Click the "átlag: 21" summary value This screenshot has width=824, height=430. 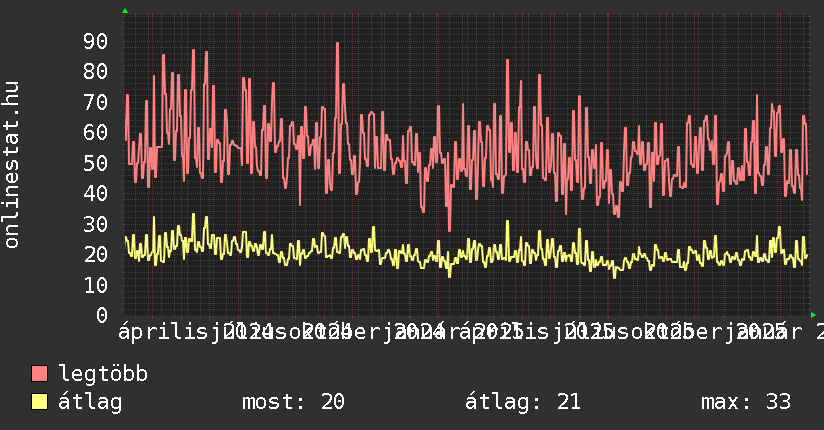(x=522, y=402)
